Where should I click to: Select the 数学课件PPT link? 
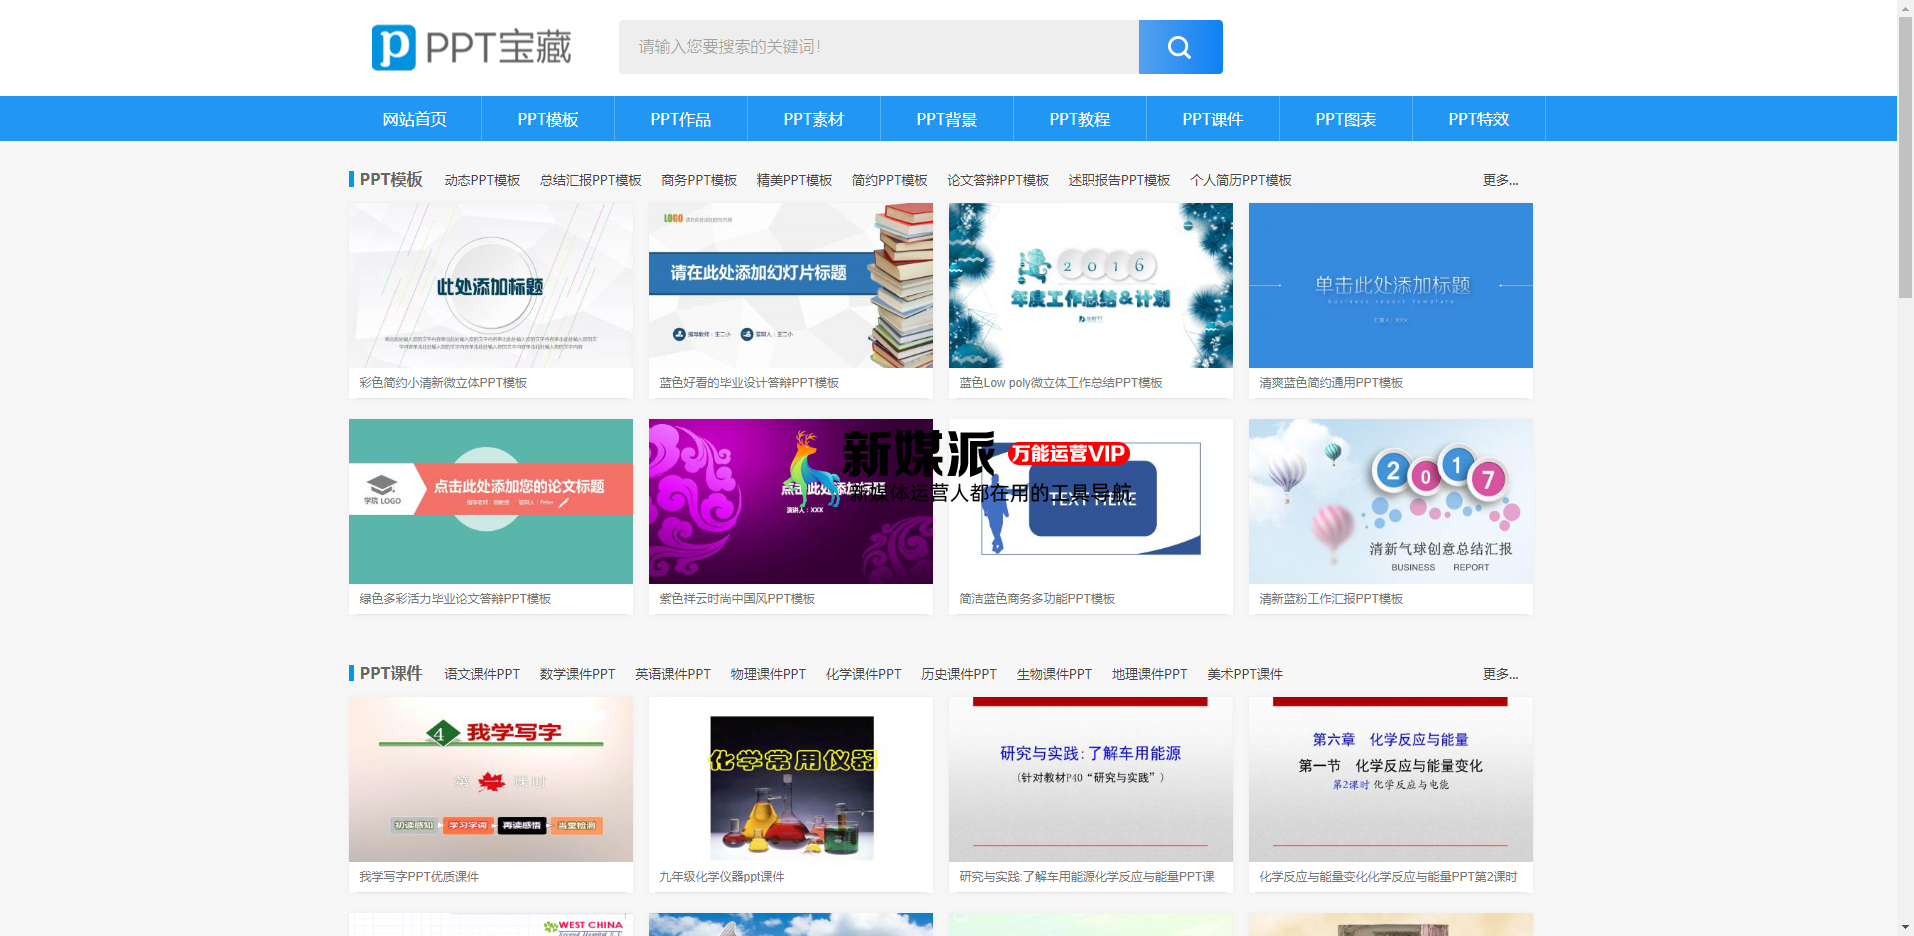coord(578,674)
